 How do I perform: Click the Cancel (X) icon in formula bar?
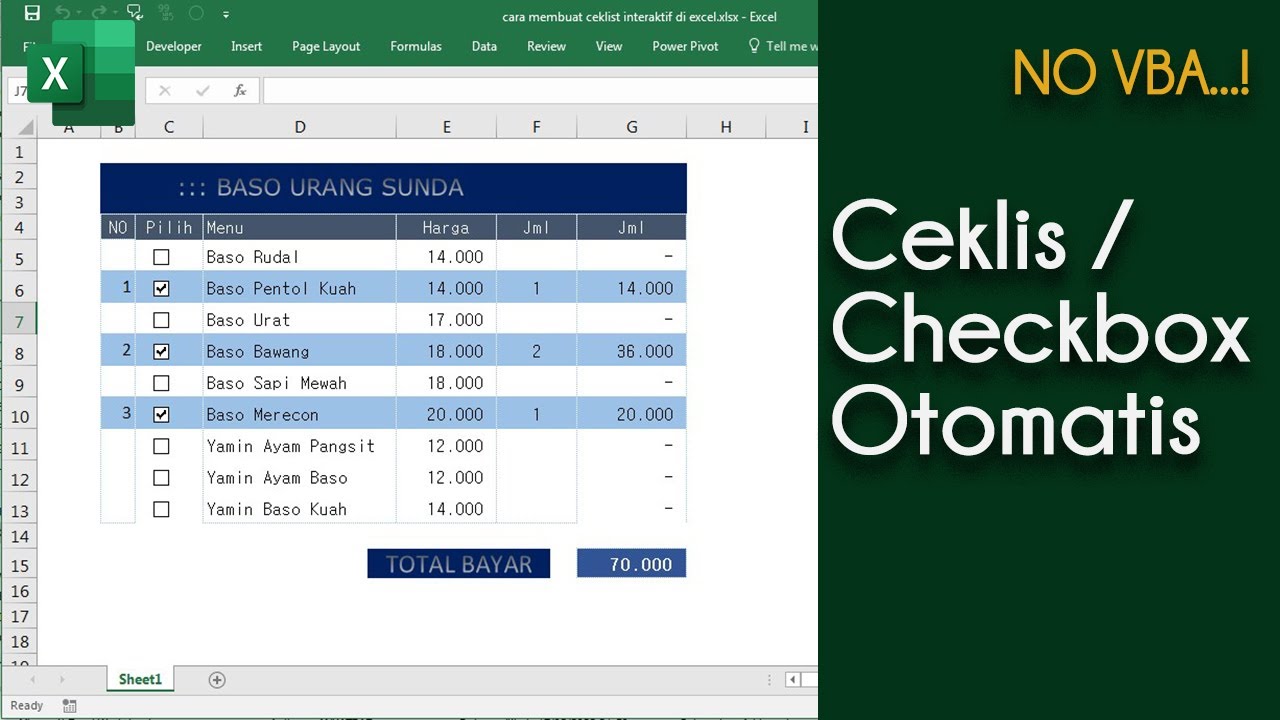click(165, 91)
